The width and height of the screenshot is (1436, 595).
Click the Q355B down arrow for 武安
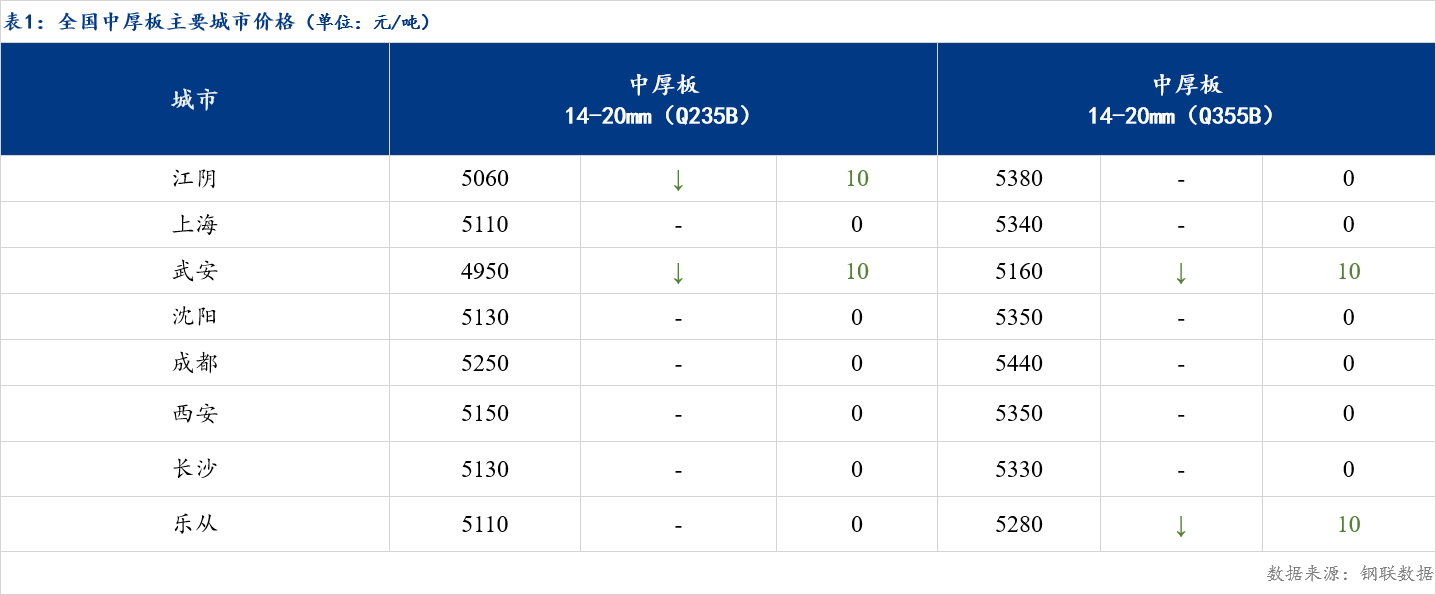[x=1181, y=272]
